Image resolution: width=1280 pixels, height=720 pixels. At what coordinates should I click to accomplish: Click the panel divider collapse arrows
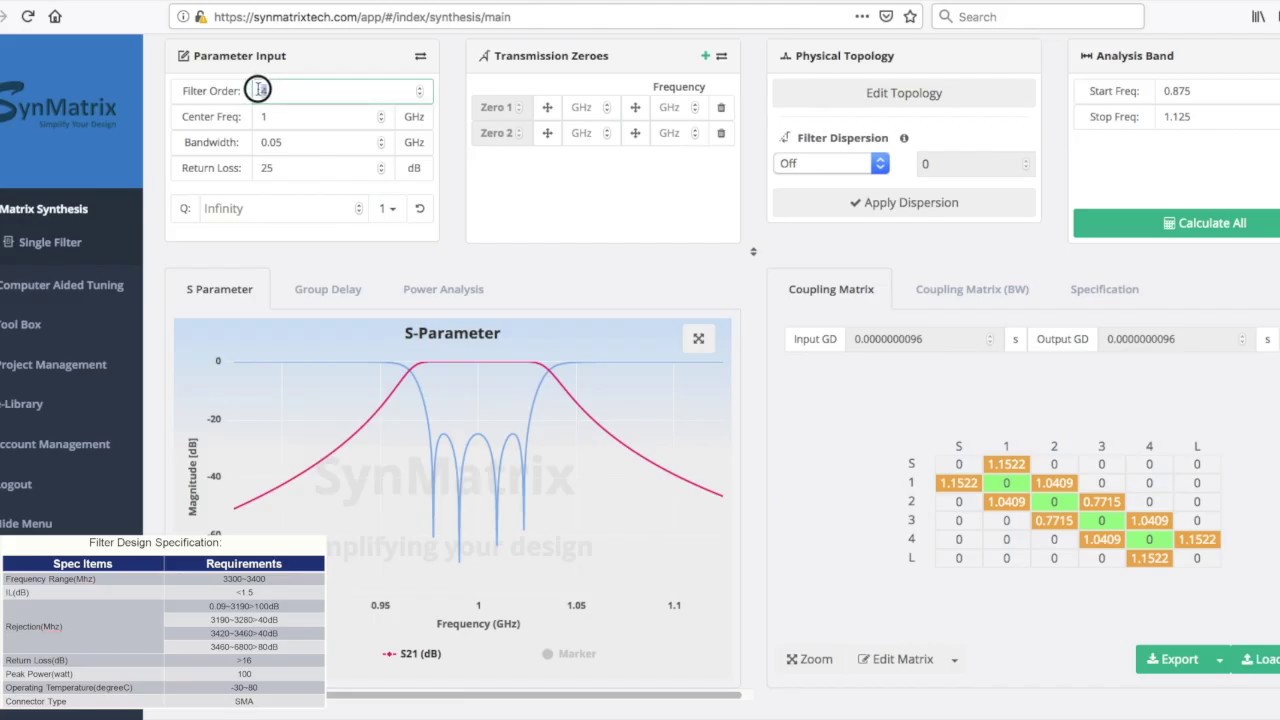point(753,252)
